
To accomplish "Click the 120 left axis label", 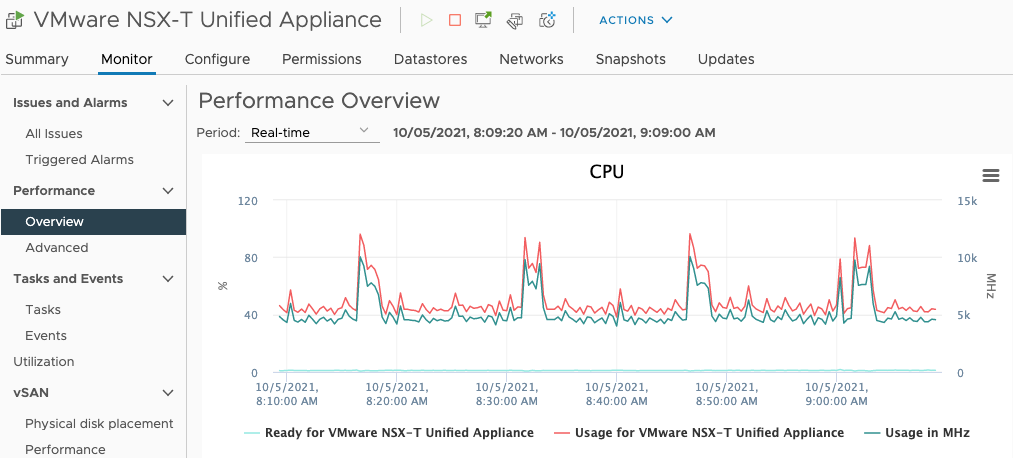I will (248, 201).
